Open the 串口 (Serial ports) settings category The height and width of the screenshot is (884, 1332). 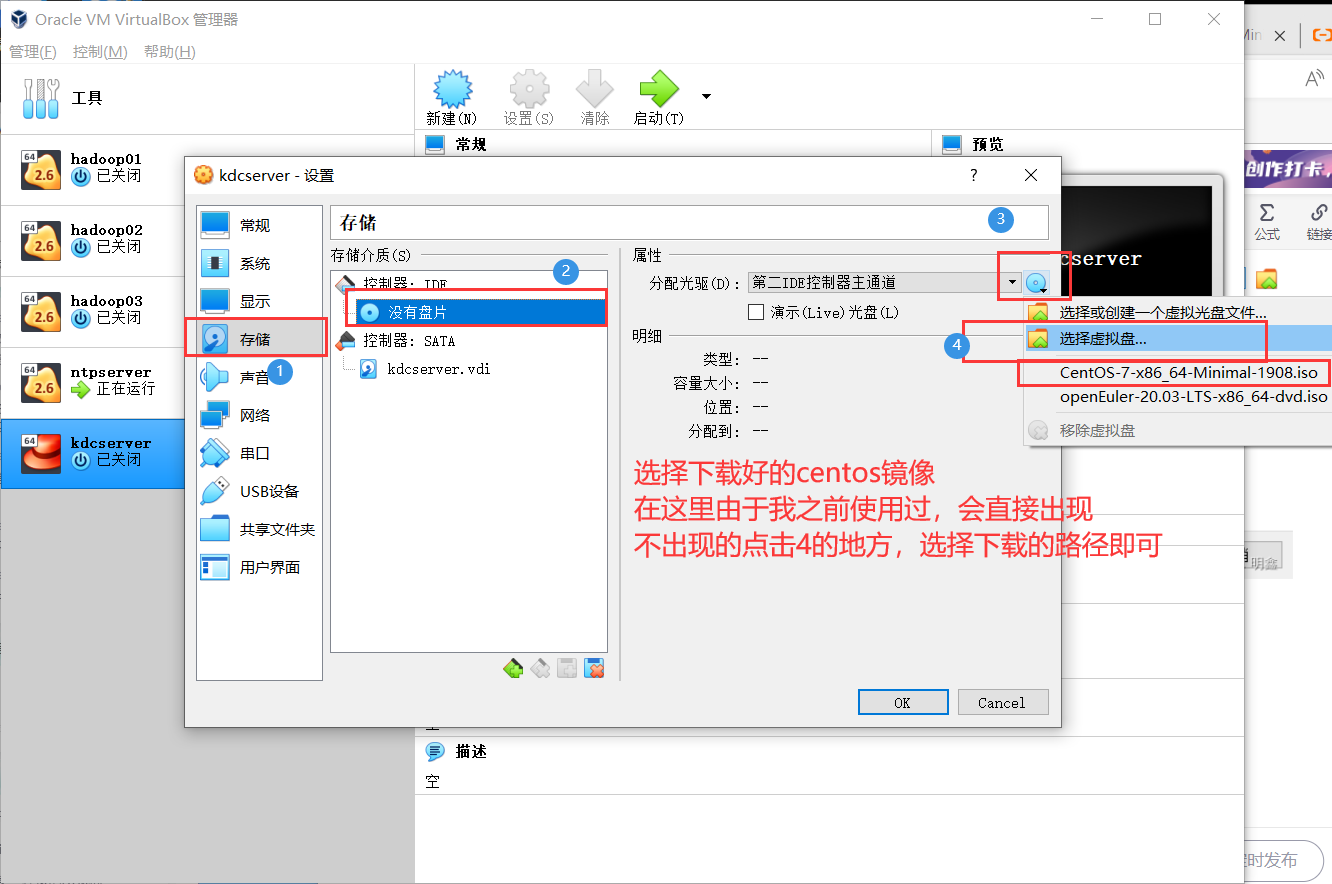tap(259, 454)
